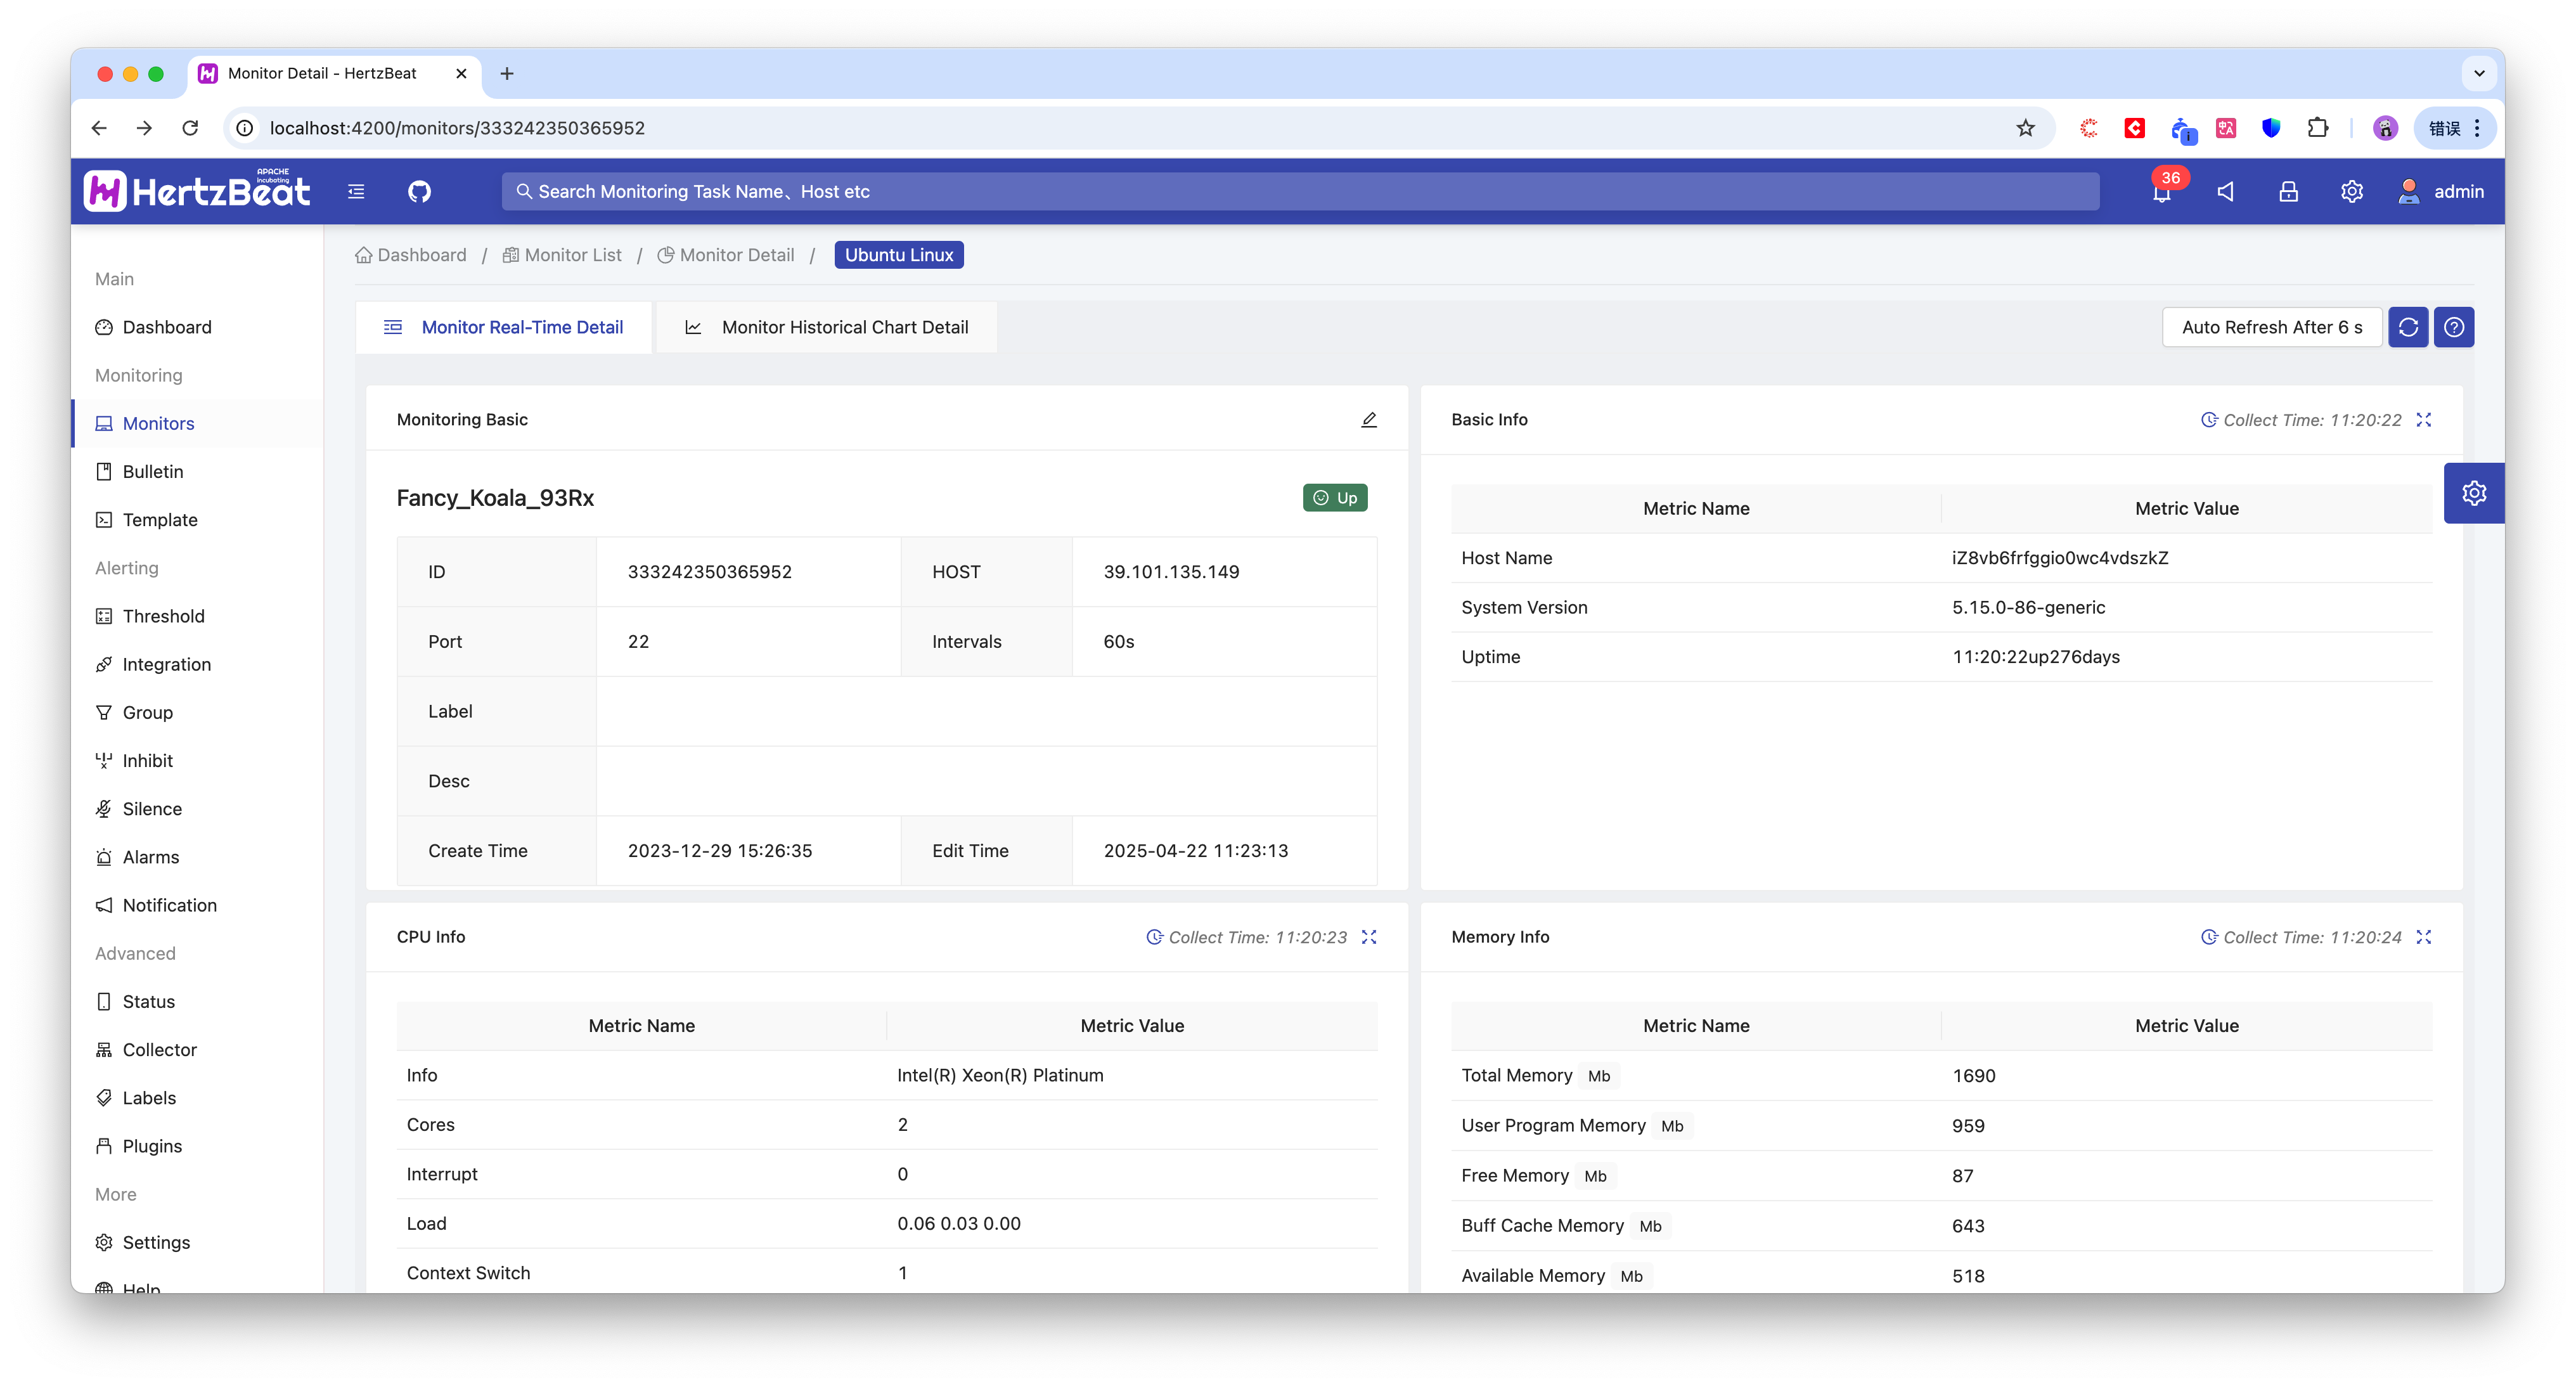Select Monitor Real-Time Detail tab
The image size is (2576, 1387).
(x=504, y=327)
